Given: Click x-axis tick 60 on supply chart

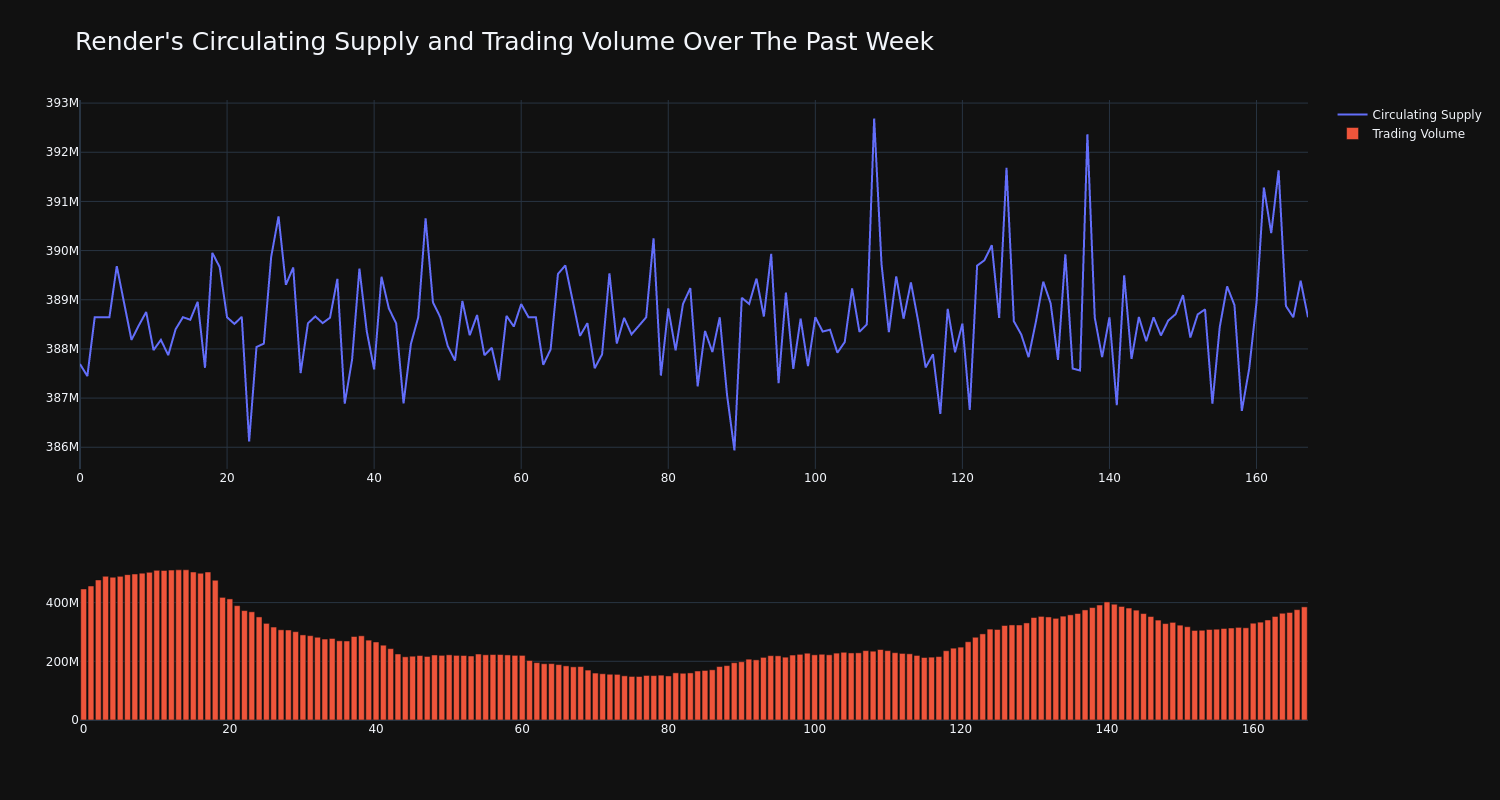Looking at the screenshot, I should tap(521, 478).
